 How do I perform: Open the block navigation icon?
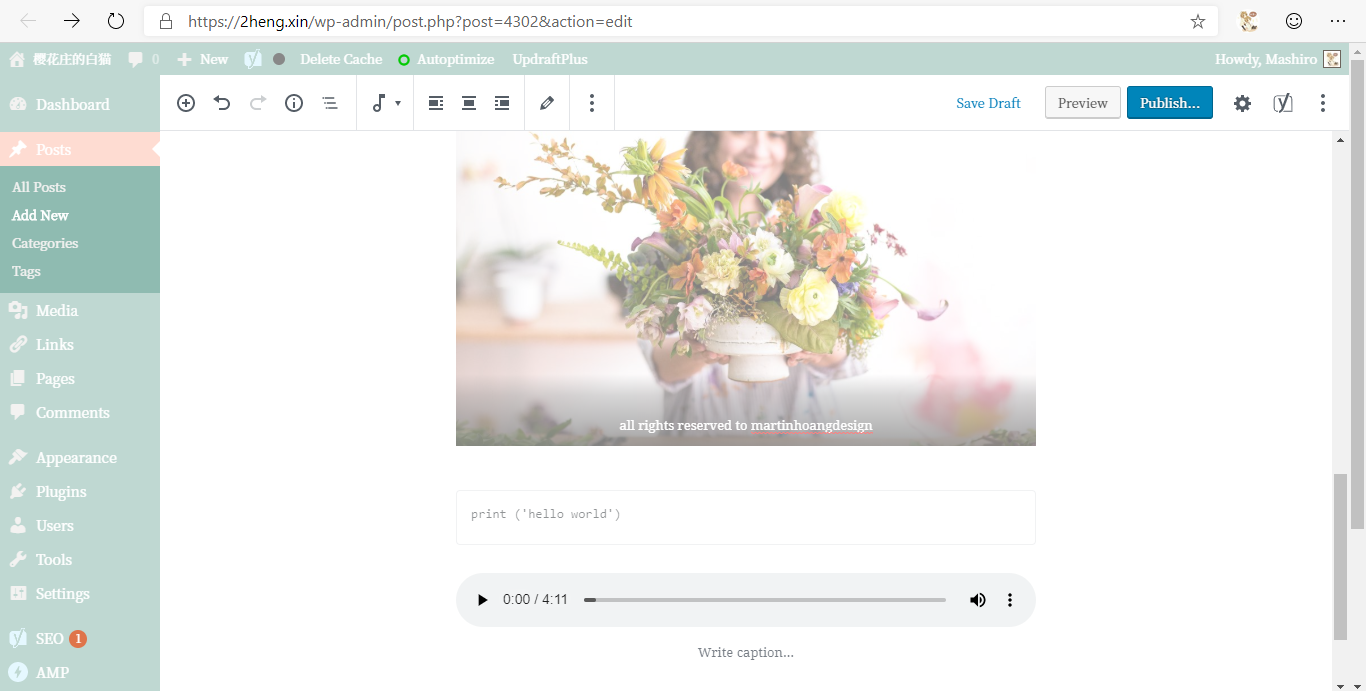pos(330,102)
